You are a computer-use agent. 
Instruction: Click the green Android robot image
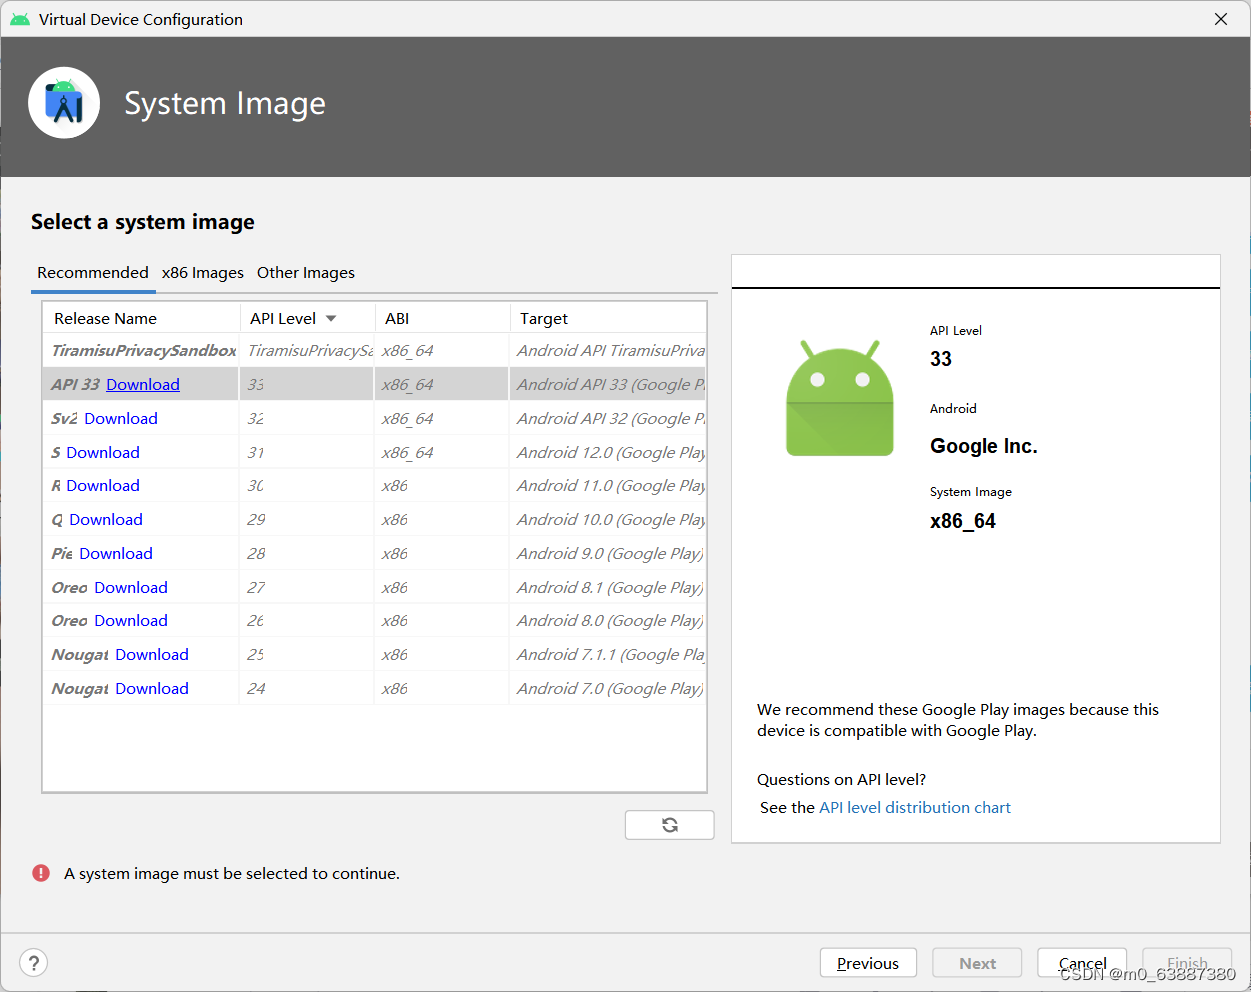point(839,398)
